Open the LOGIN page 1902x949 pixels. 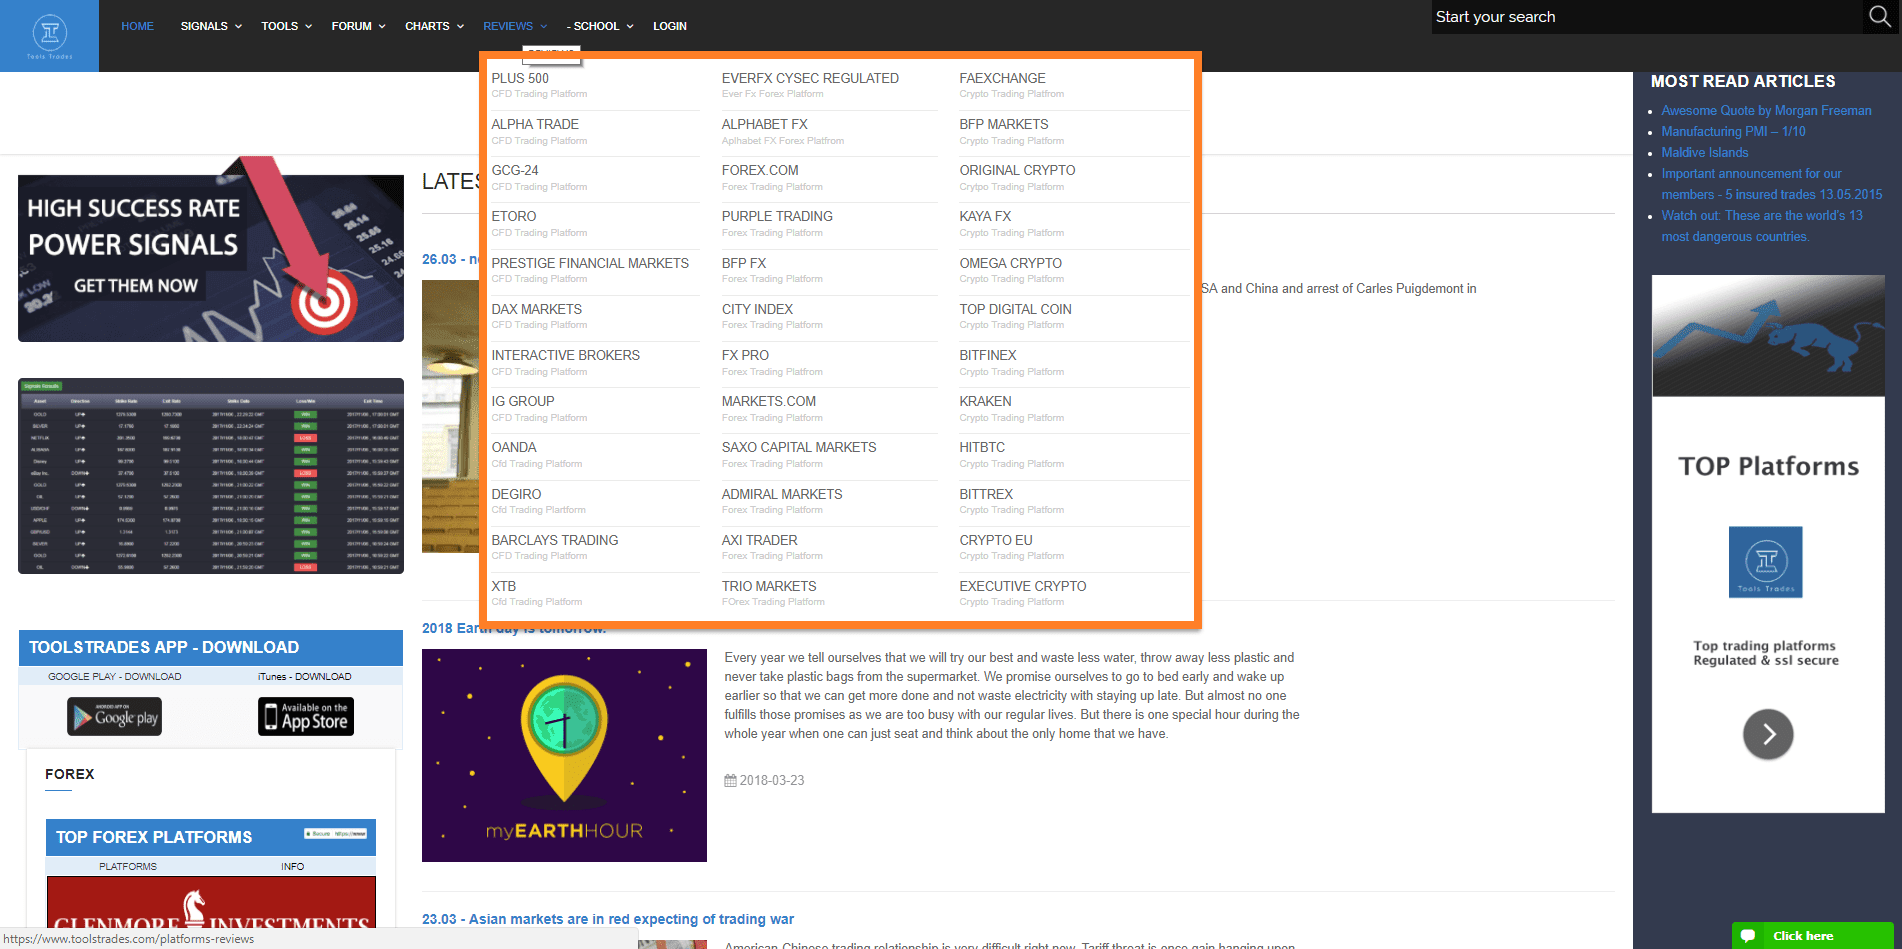[x=670, y=26]
